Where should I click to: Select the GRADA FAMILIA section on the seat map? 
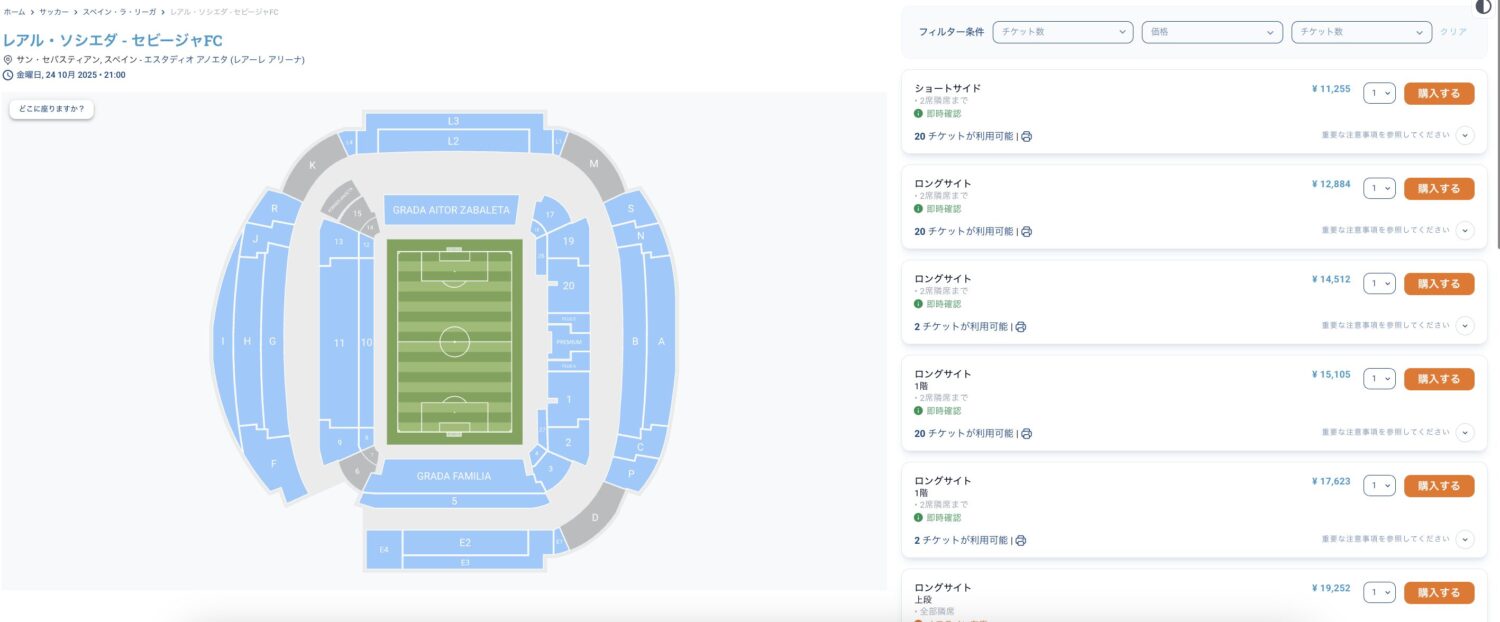pyautogui.click(x=454, y=476)
